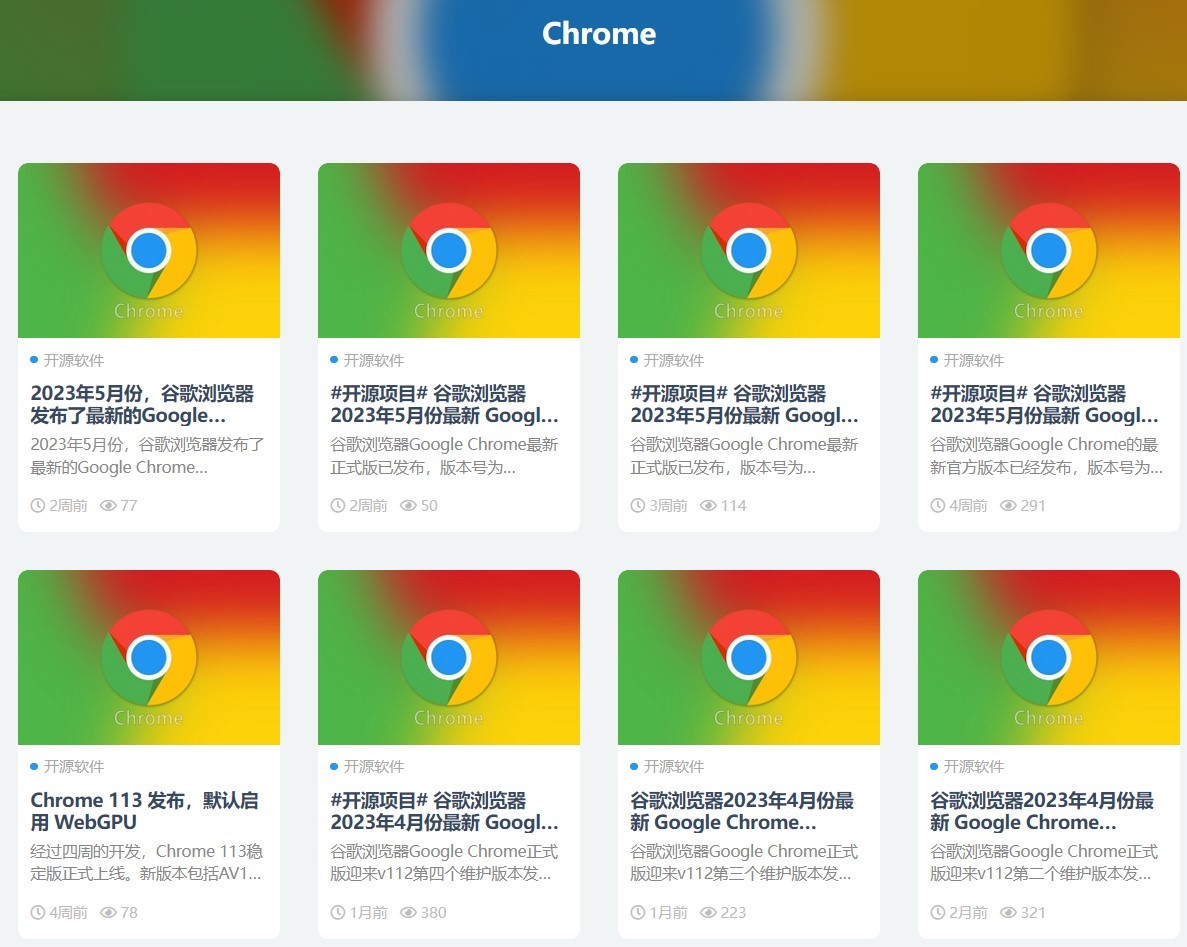Open the thumbnail above the Chrome 113 post
The width and height of the screenshot is (1187, 947).
point(149,657)
